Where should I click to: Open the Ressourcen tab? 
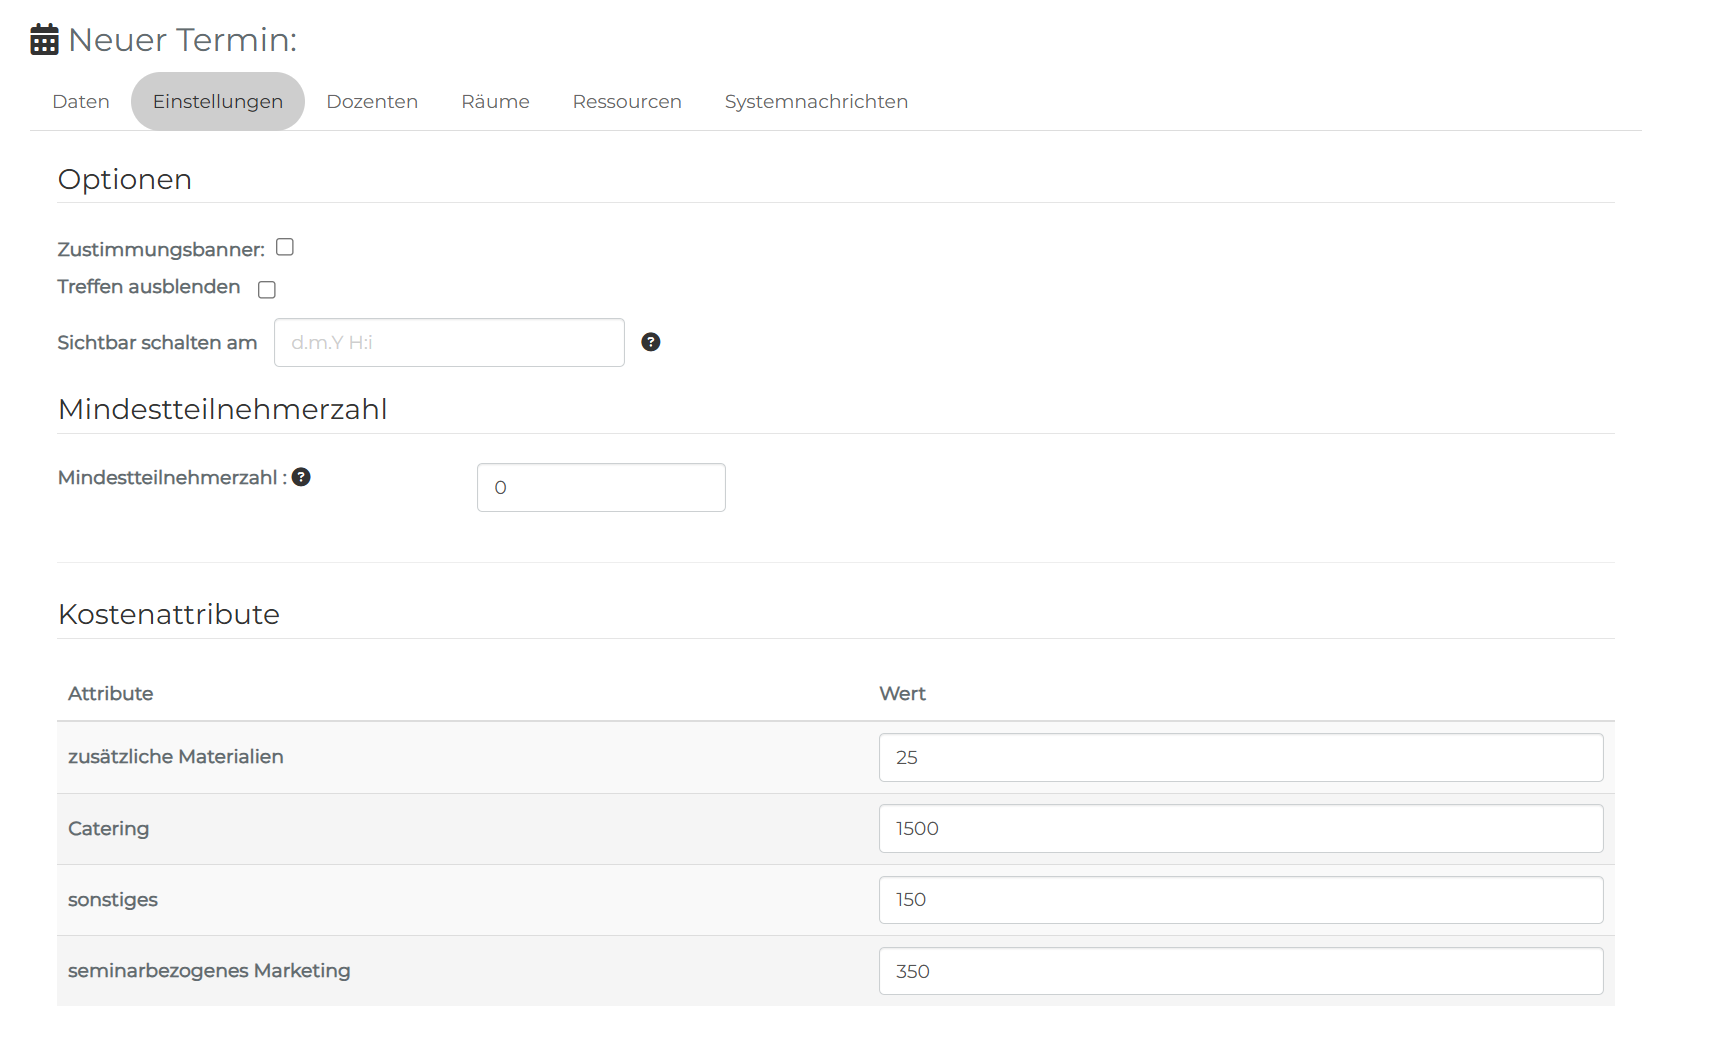pos(627,101)
